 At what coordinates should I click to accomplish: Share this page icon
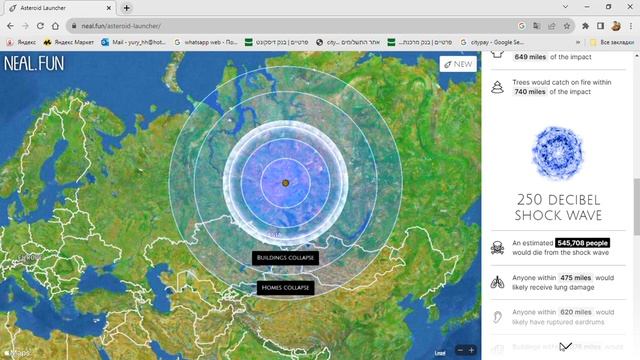click(x=552, y=26)
